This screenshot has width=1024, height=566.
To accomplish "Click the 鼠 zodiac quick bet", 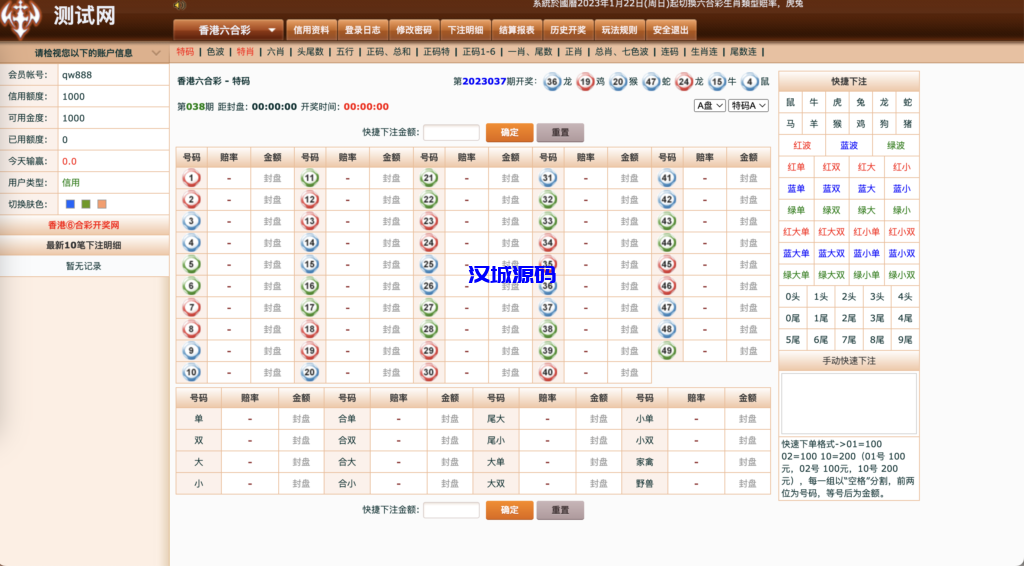I will pos(791,102).
